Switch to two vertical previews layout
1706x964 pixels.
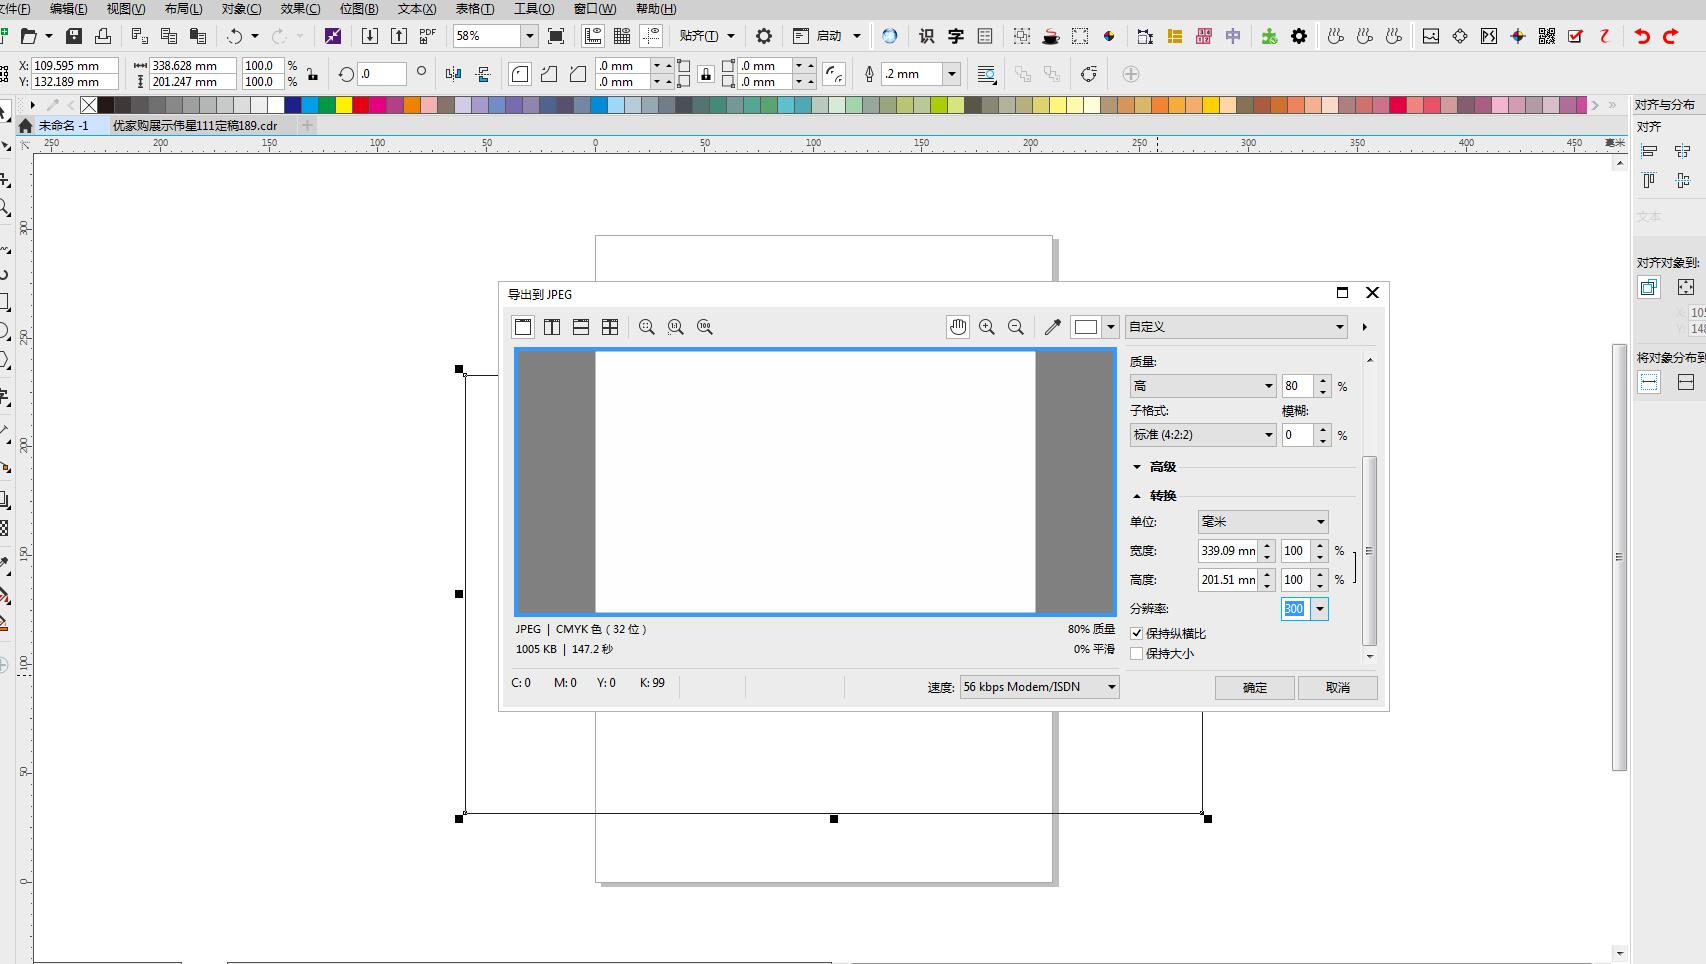(552, 327)
